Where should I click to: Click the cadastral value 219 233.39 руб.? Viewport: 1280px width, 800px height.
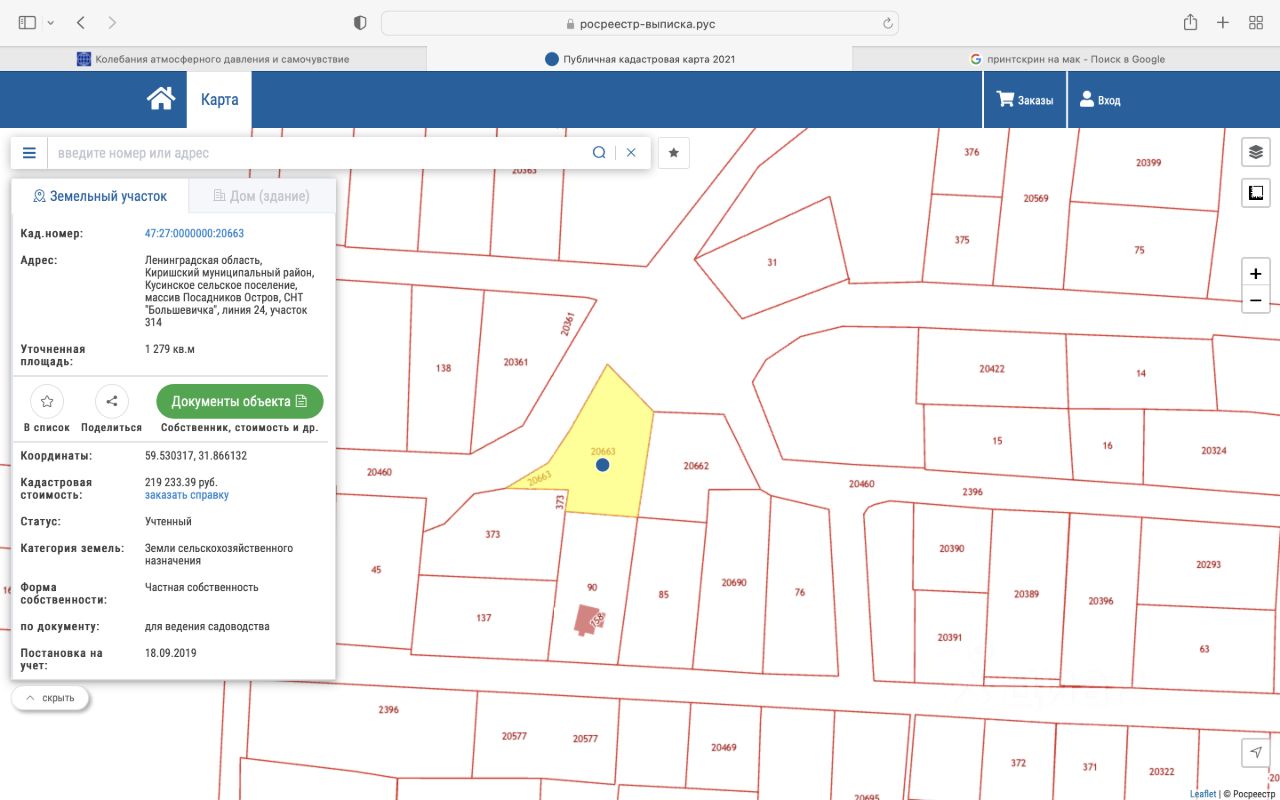pos(181,482)
